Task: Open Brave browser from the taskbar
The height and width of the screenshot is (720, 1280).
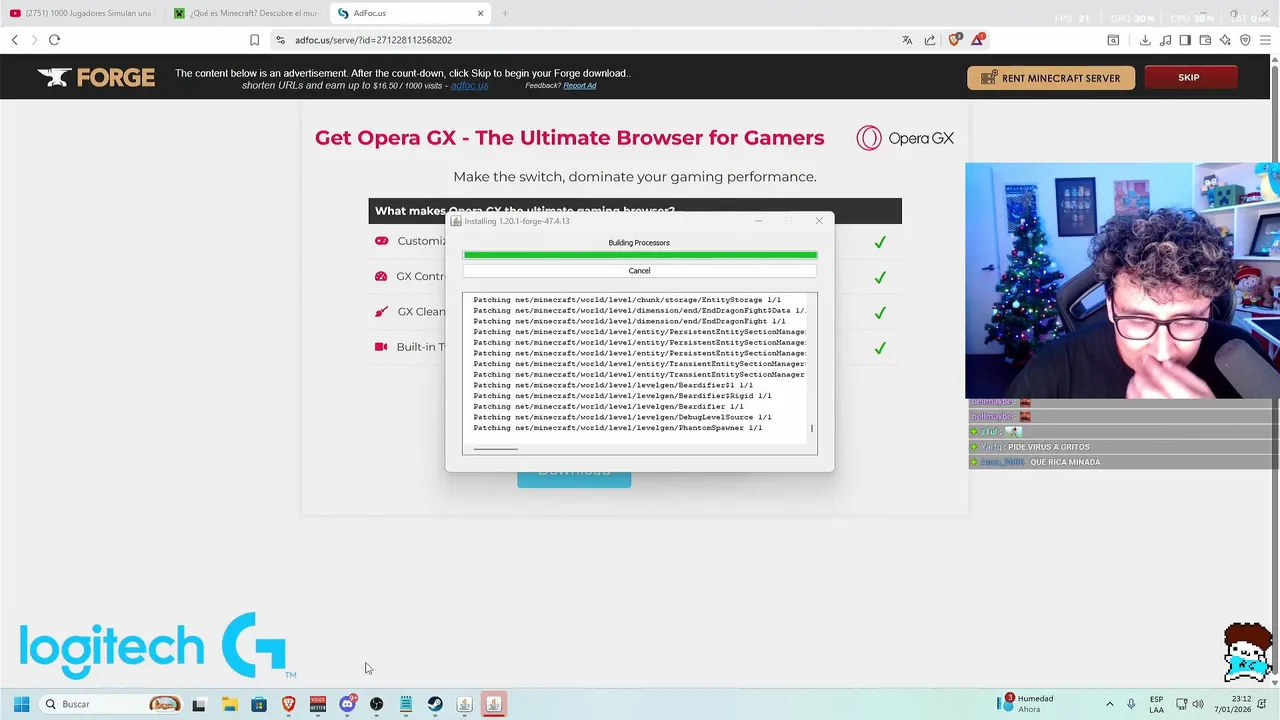Action: pos(289,704)
